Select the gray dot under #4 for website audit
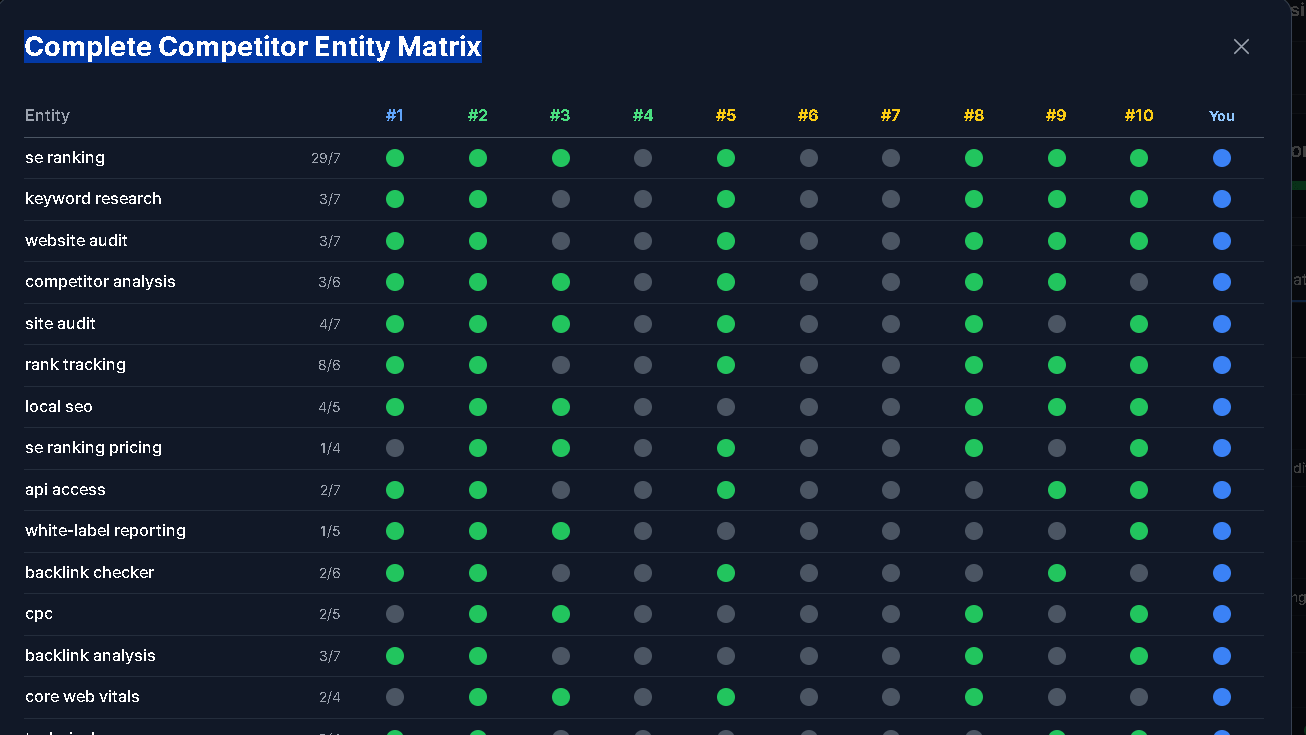The width and height of the screenshot is (1306, 735). [x=643, y=240]
